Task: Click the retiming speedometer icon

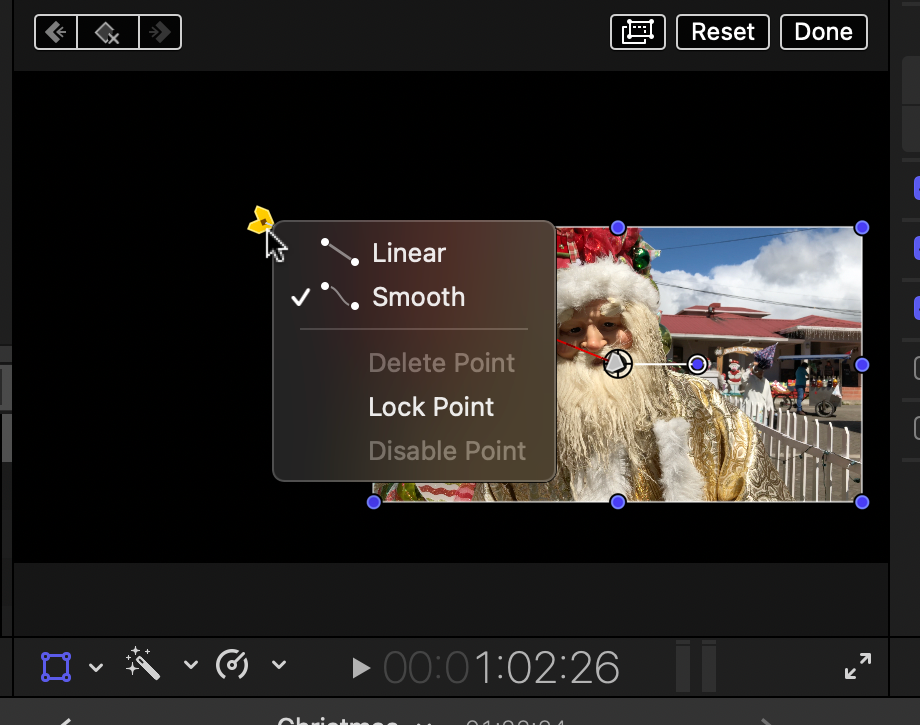Action: click(x=232, y=664)
